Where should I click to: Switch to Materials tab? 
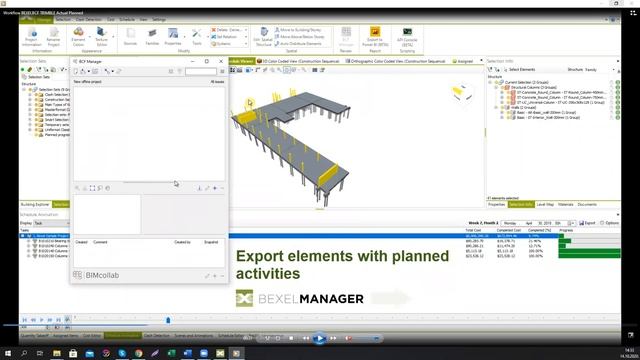[x=565, y=204]
